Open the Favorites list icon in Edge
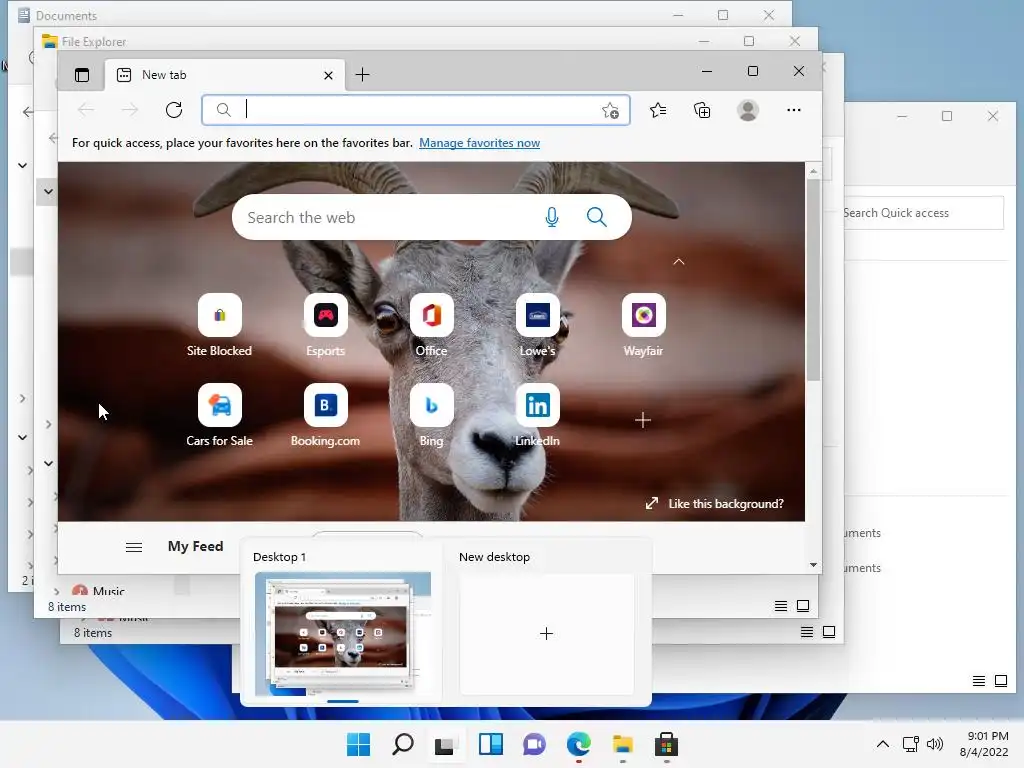 point(658,110)
